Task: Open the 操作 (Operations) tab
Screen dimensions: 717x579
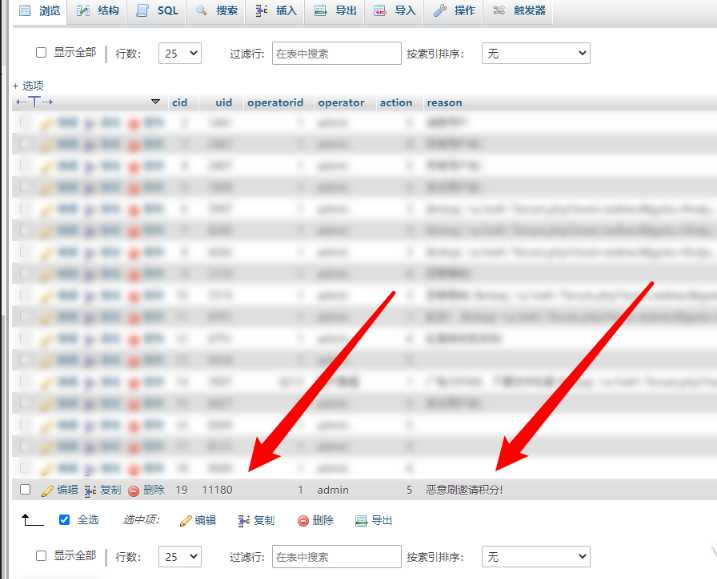Action: pyautogui.click(x=454, y=11)
